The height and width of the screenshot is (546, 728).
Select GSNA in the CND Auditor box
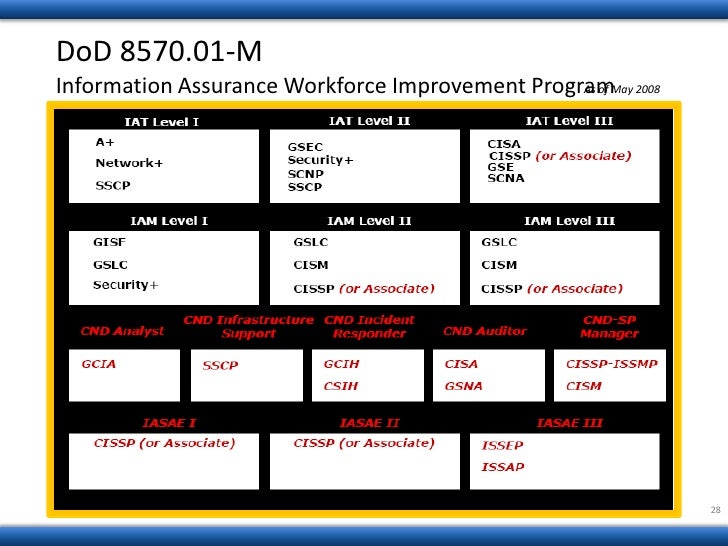click(463, 386)
